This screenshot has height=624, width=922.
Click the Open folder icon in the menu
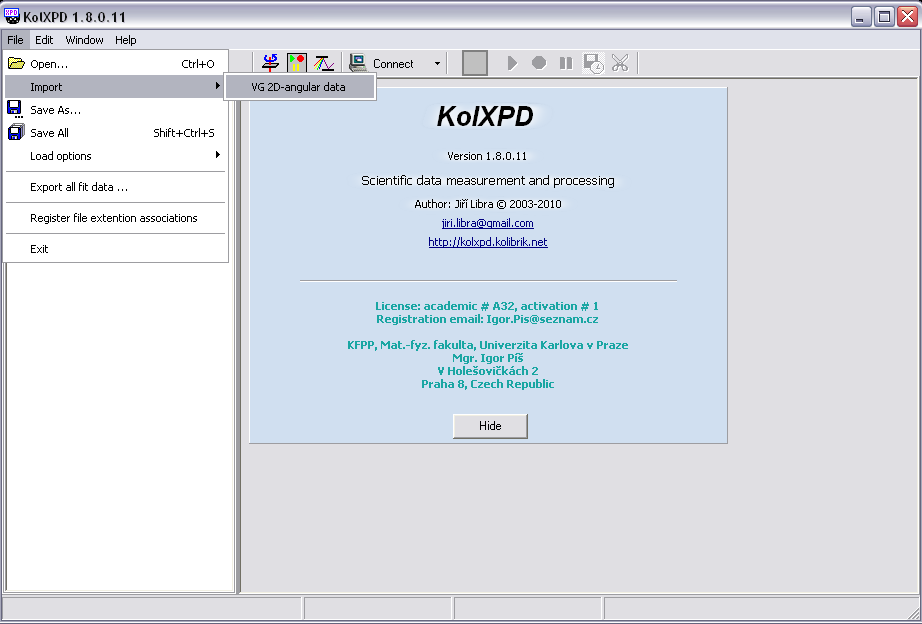[x=16, y=64]
